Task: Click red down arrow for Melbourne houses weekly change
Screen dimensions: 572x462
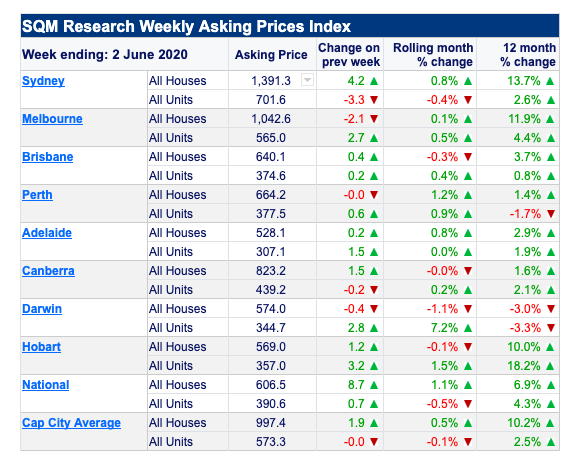Action: 374,119
